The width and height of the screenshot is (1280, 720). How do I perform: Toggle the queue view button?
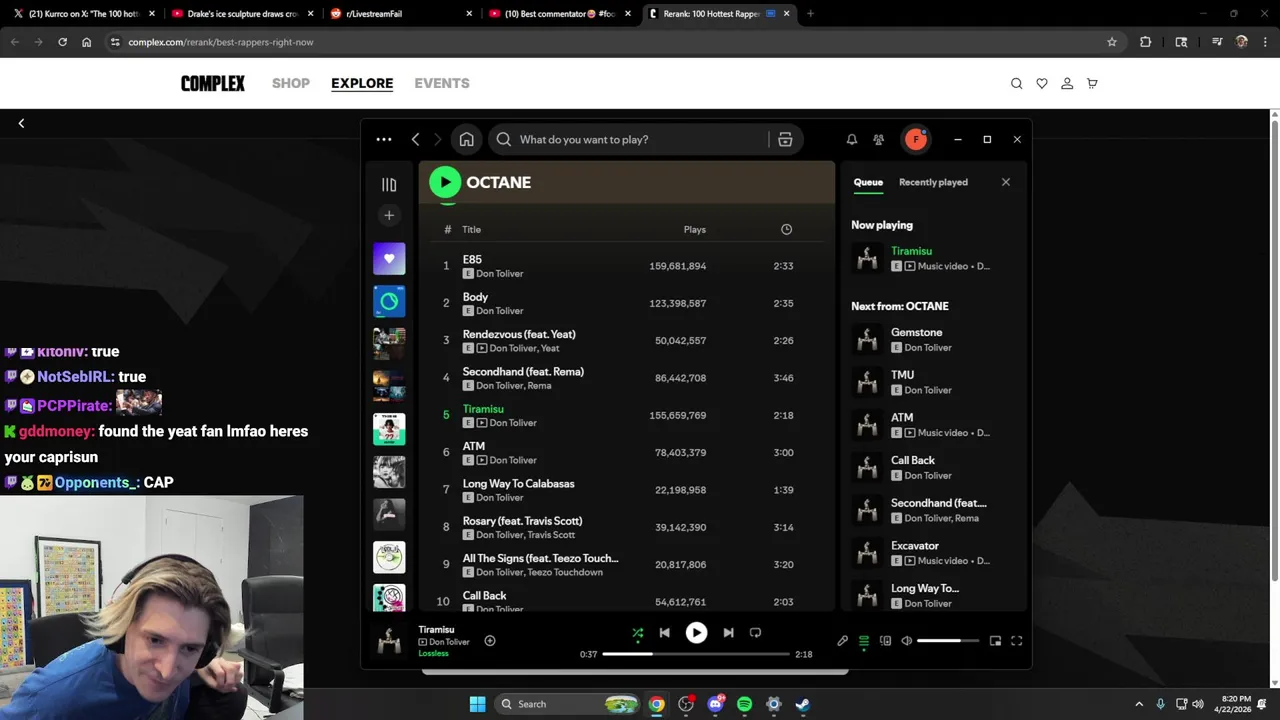(864, 641)
